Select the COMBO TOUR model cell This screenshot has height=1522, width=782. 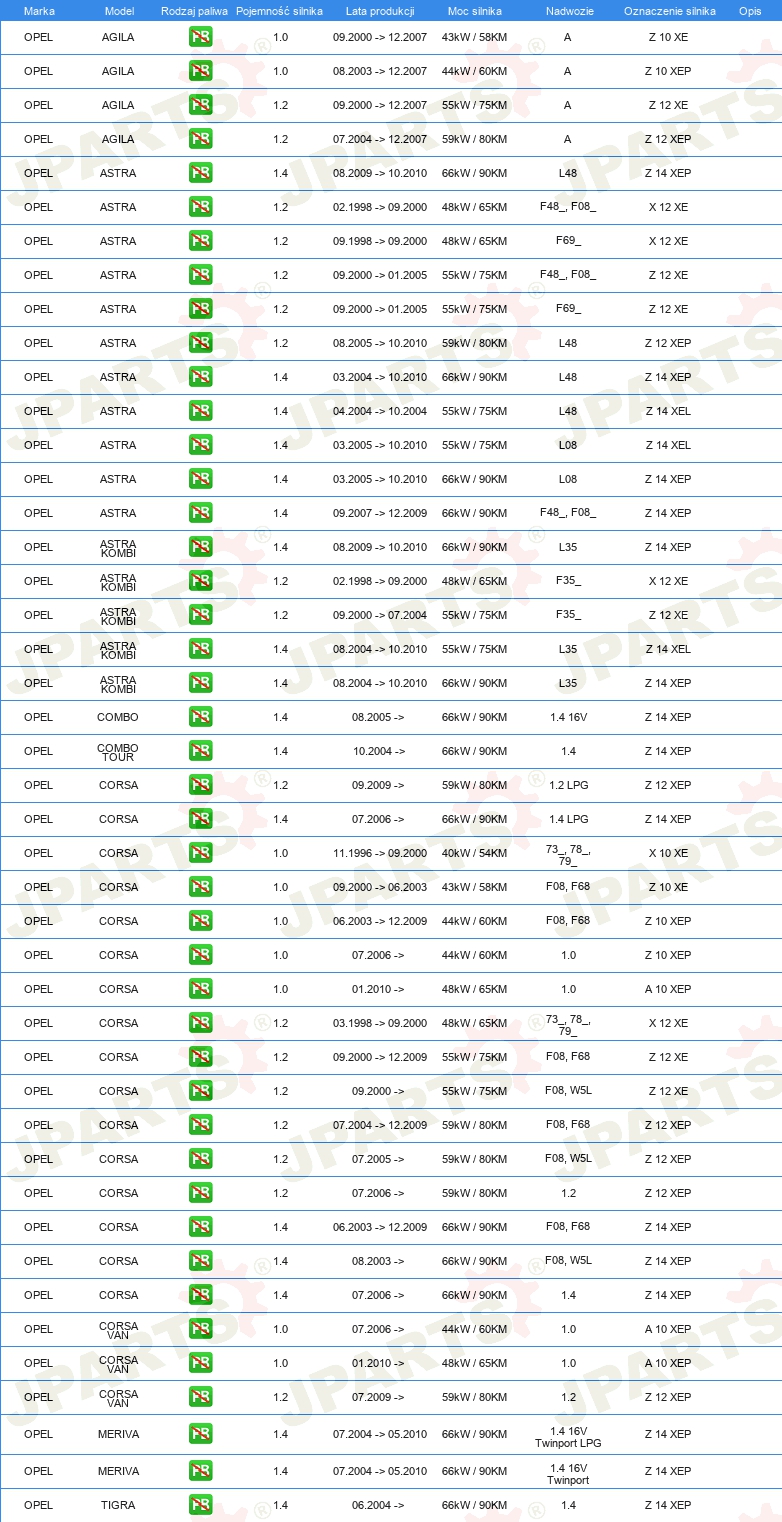pos(118,752)
